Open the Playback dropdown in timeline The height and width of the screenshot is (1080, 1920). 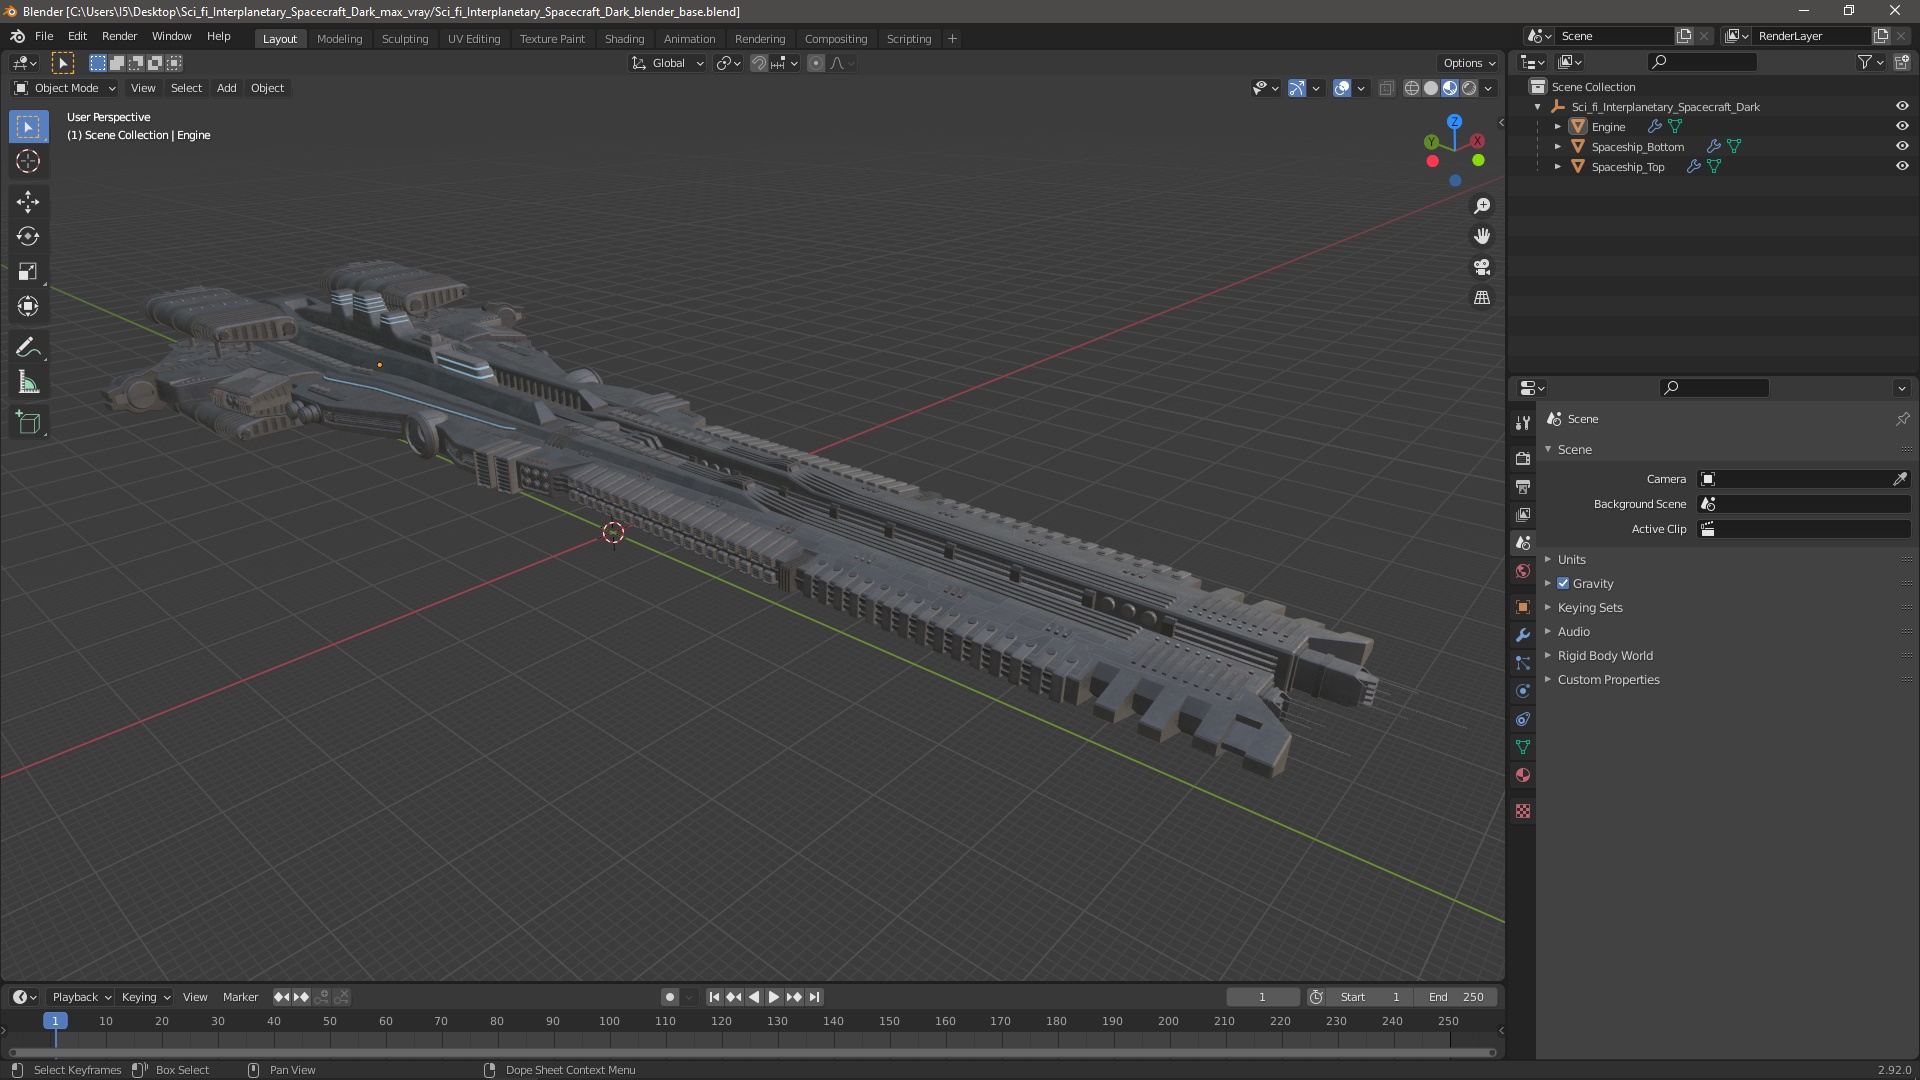tap(81, 997)
